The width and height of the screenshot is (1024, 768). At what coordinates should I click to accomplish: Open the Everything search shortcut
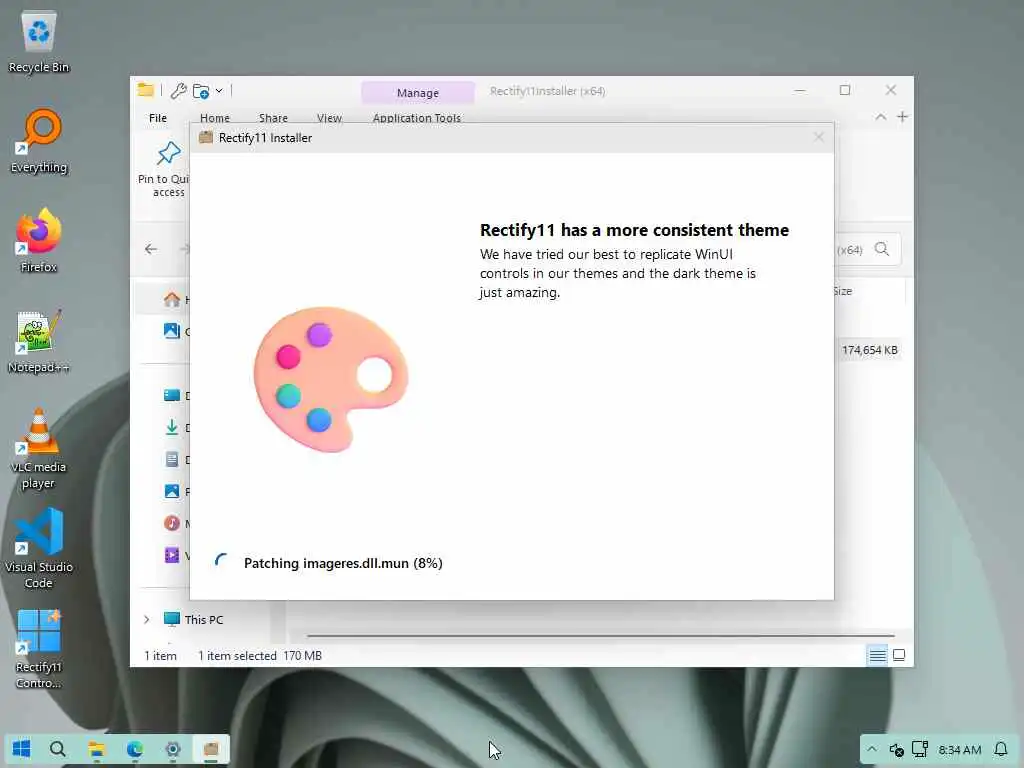click(x=39, y=140)
